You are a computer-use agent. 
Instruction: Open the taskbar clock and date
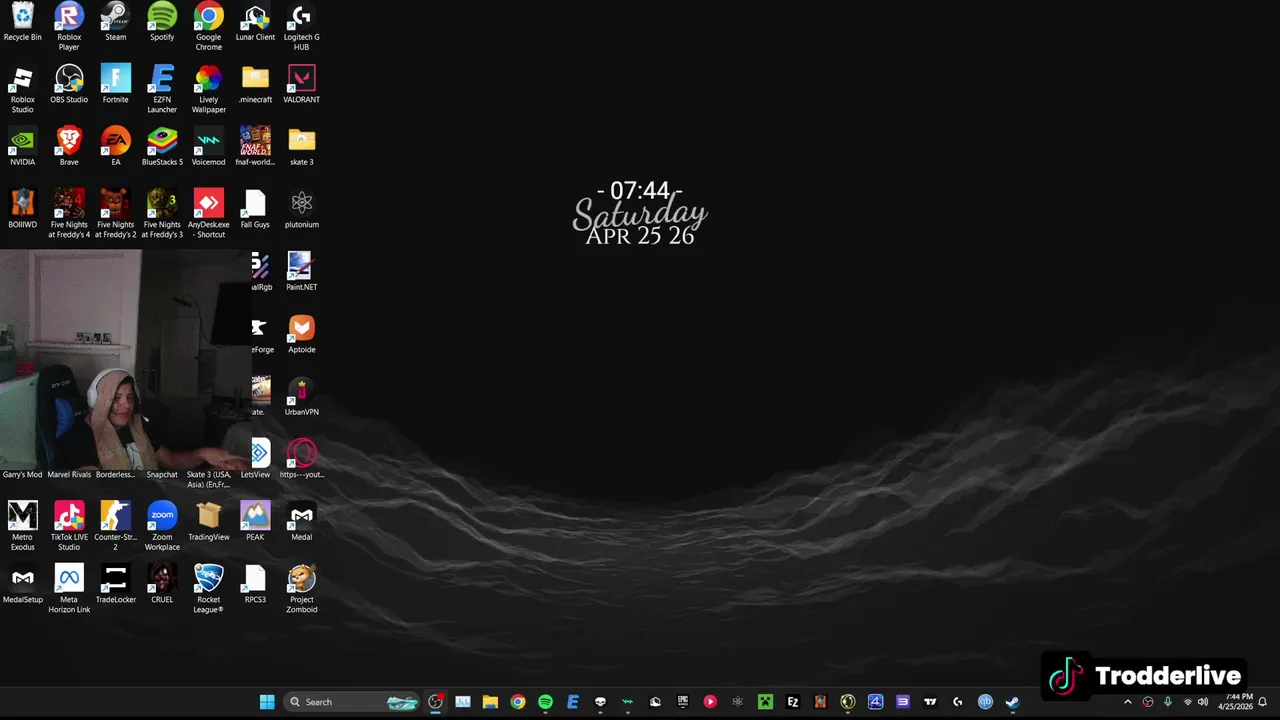1236,702
